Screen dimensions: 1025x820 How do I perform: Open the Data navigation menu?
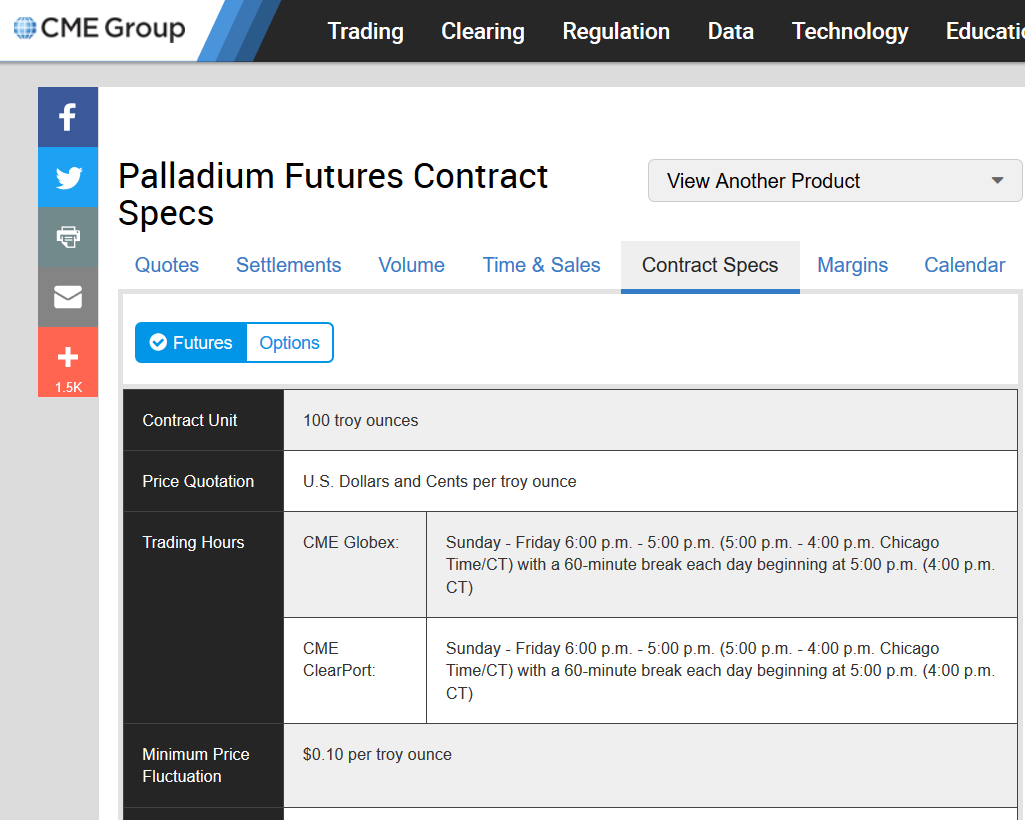coord(731,31)
